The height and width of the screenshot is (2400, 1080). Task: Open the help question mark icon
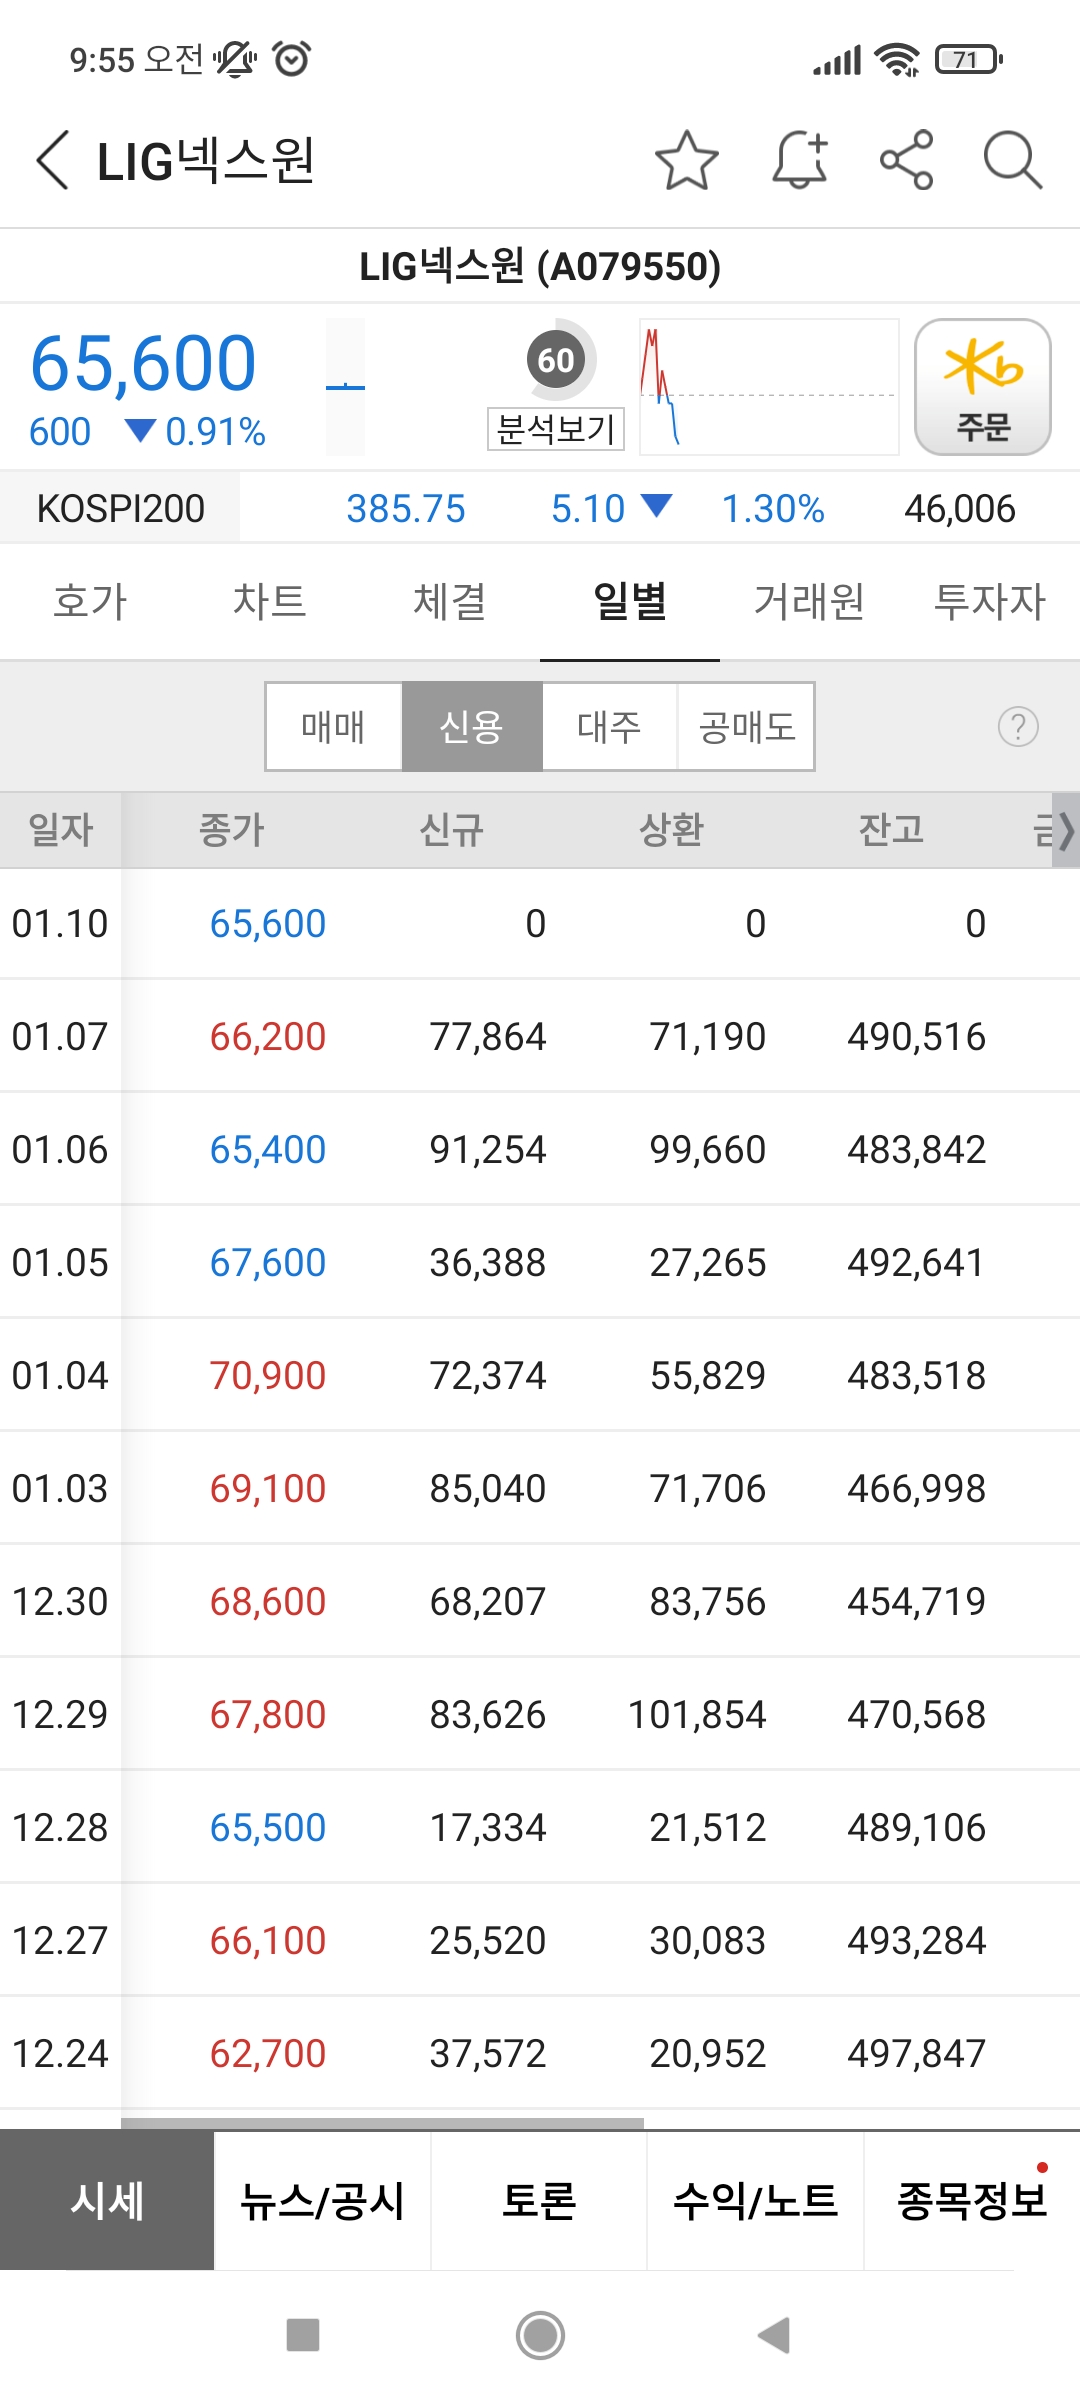[1018, 726]
